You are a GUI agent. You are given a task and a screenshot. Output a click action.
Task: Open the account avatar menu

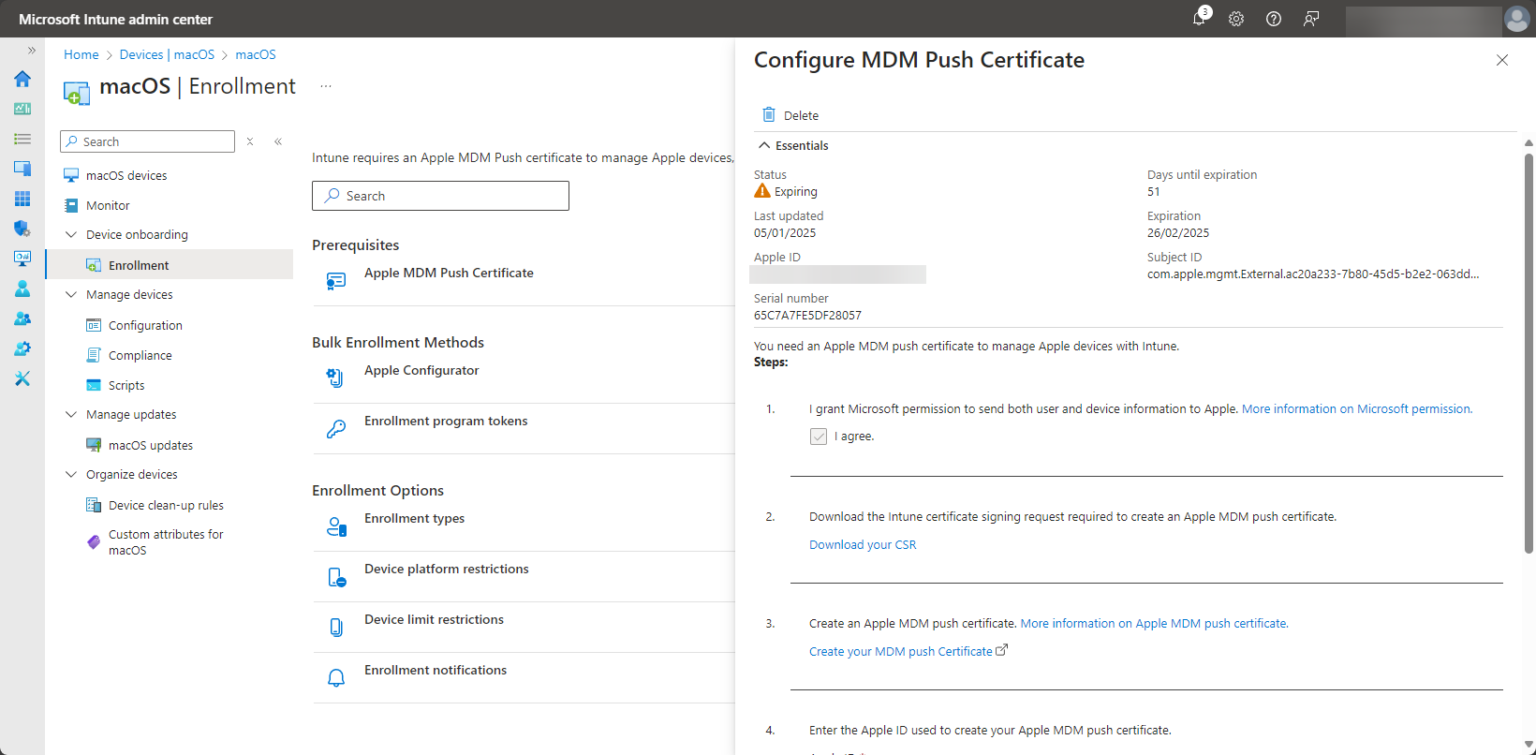pos(1516,19)
